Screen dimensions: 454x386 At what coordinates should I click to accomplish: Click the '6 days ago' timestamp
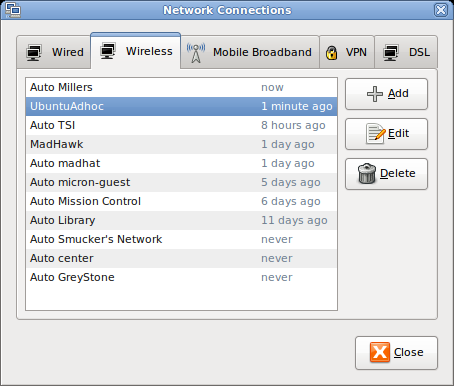291,201
